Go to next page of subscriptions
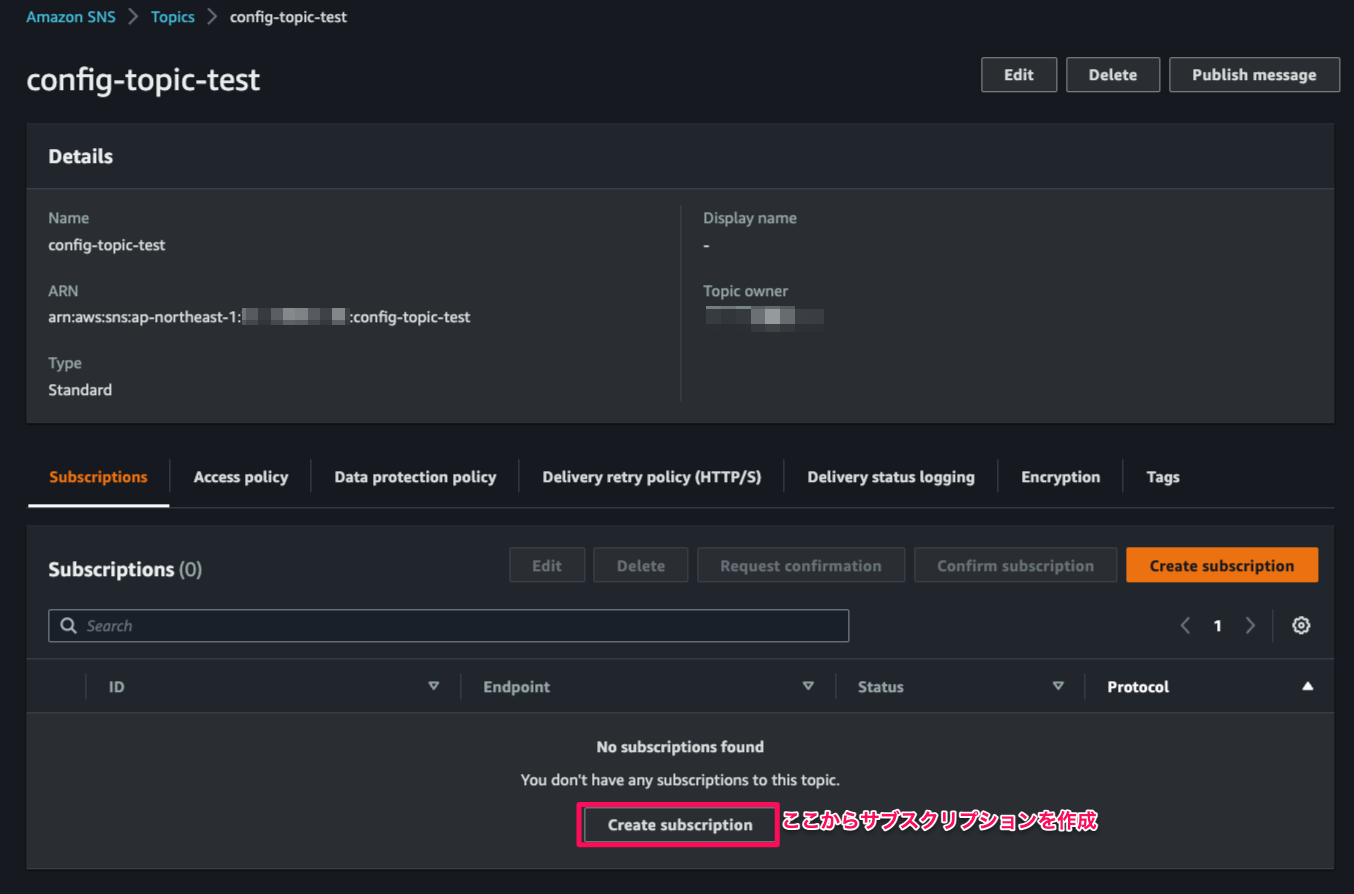Screen dimensions: 1354x894 pyautogui.click(x=1250, y=625)
